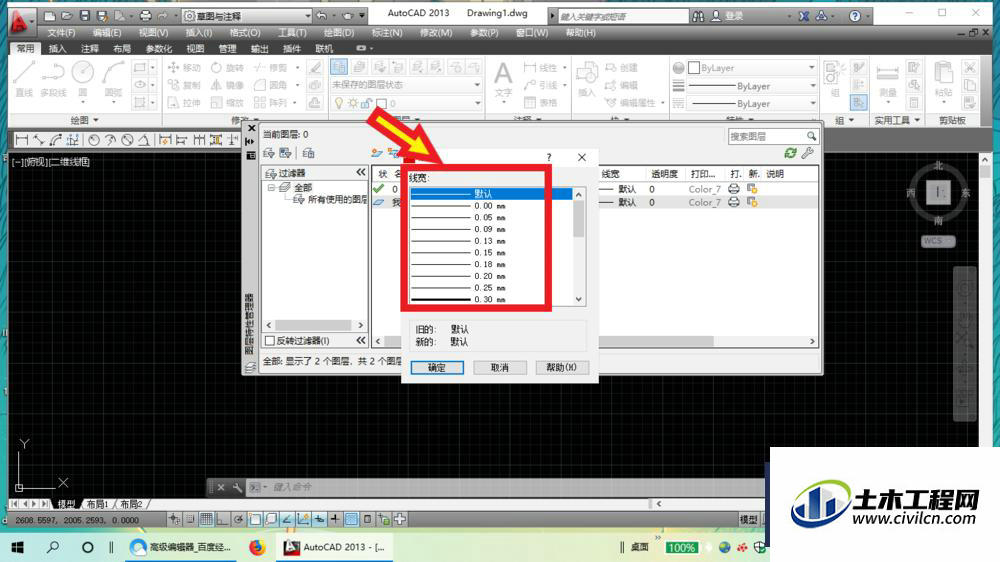Click the 插入 block insert icon
Viewport: 1000px width, 562px height.
pos(587,80)
